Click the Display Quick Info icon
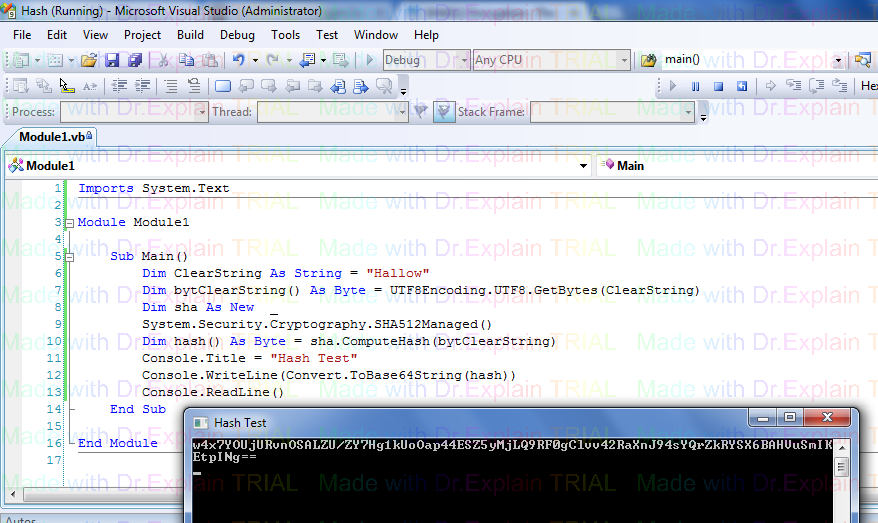 tap(67, 86)
